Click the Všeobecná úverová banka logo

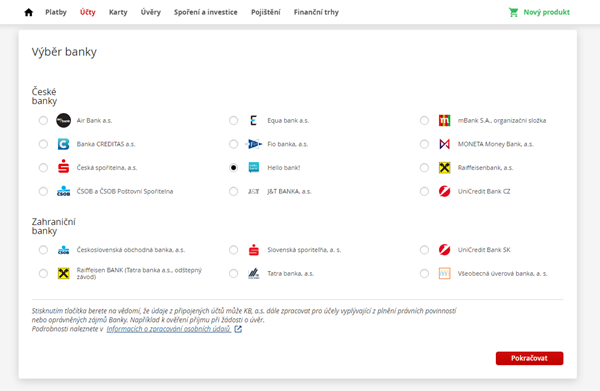tap(444, 274)
